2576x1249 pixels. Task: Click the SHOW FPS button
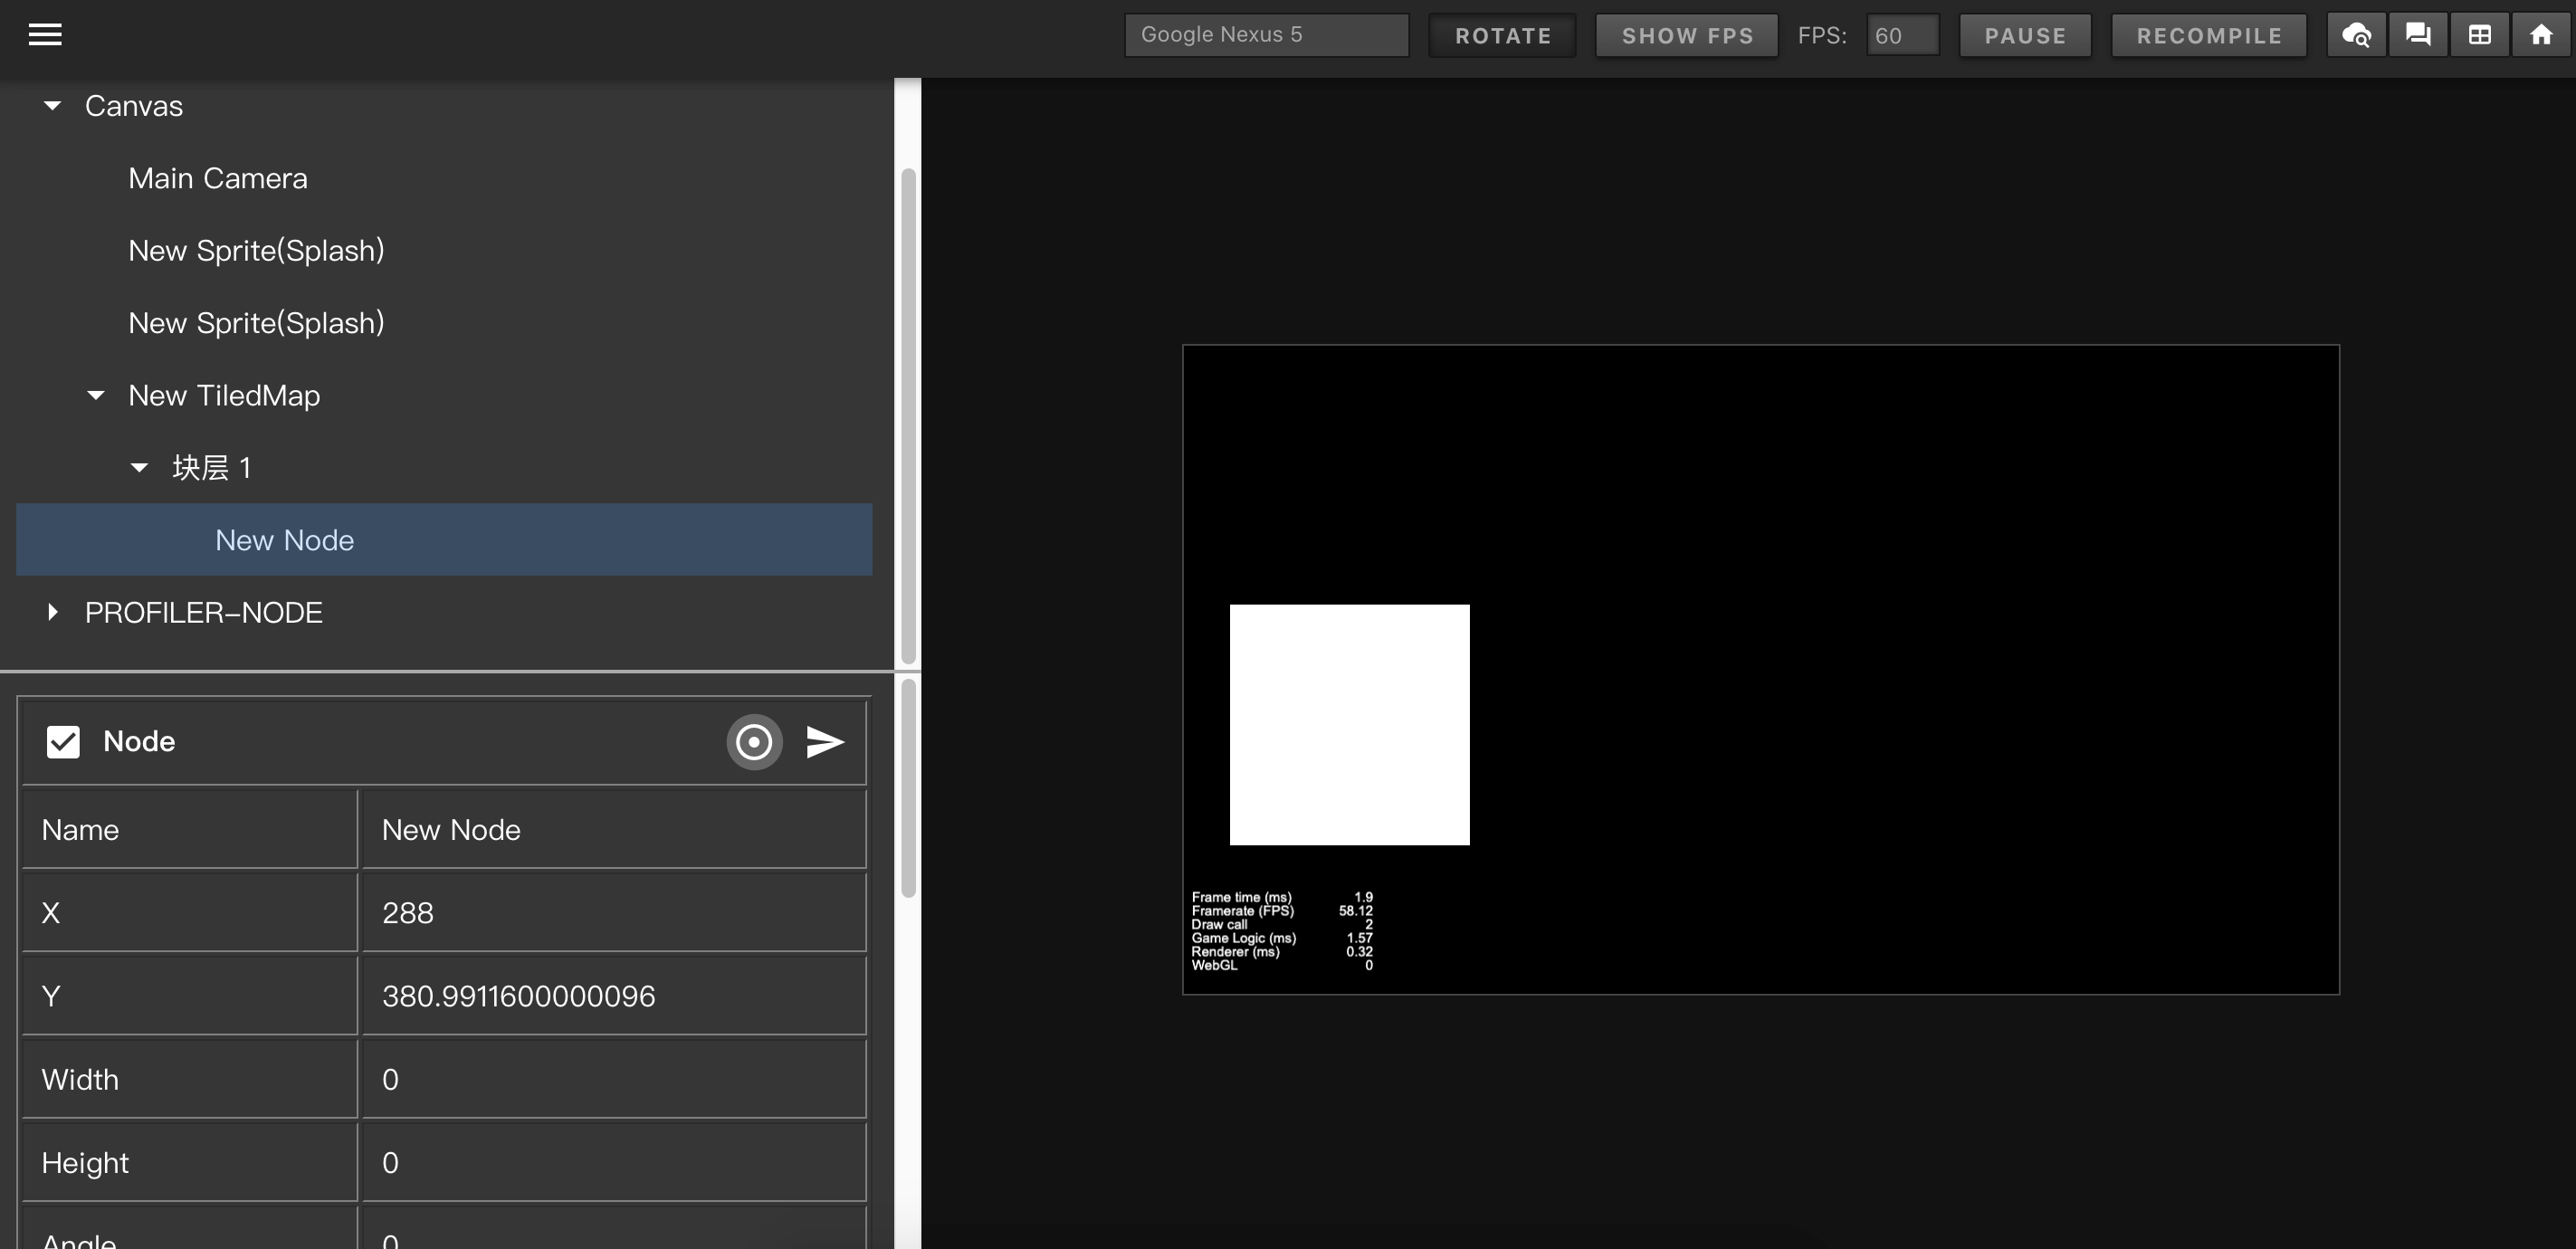(1686, 36)
